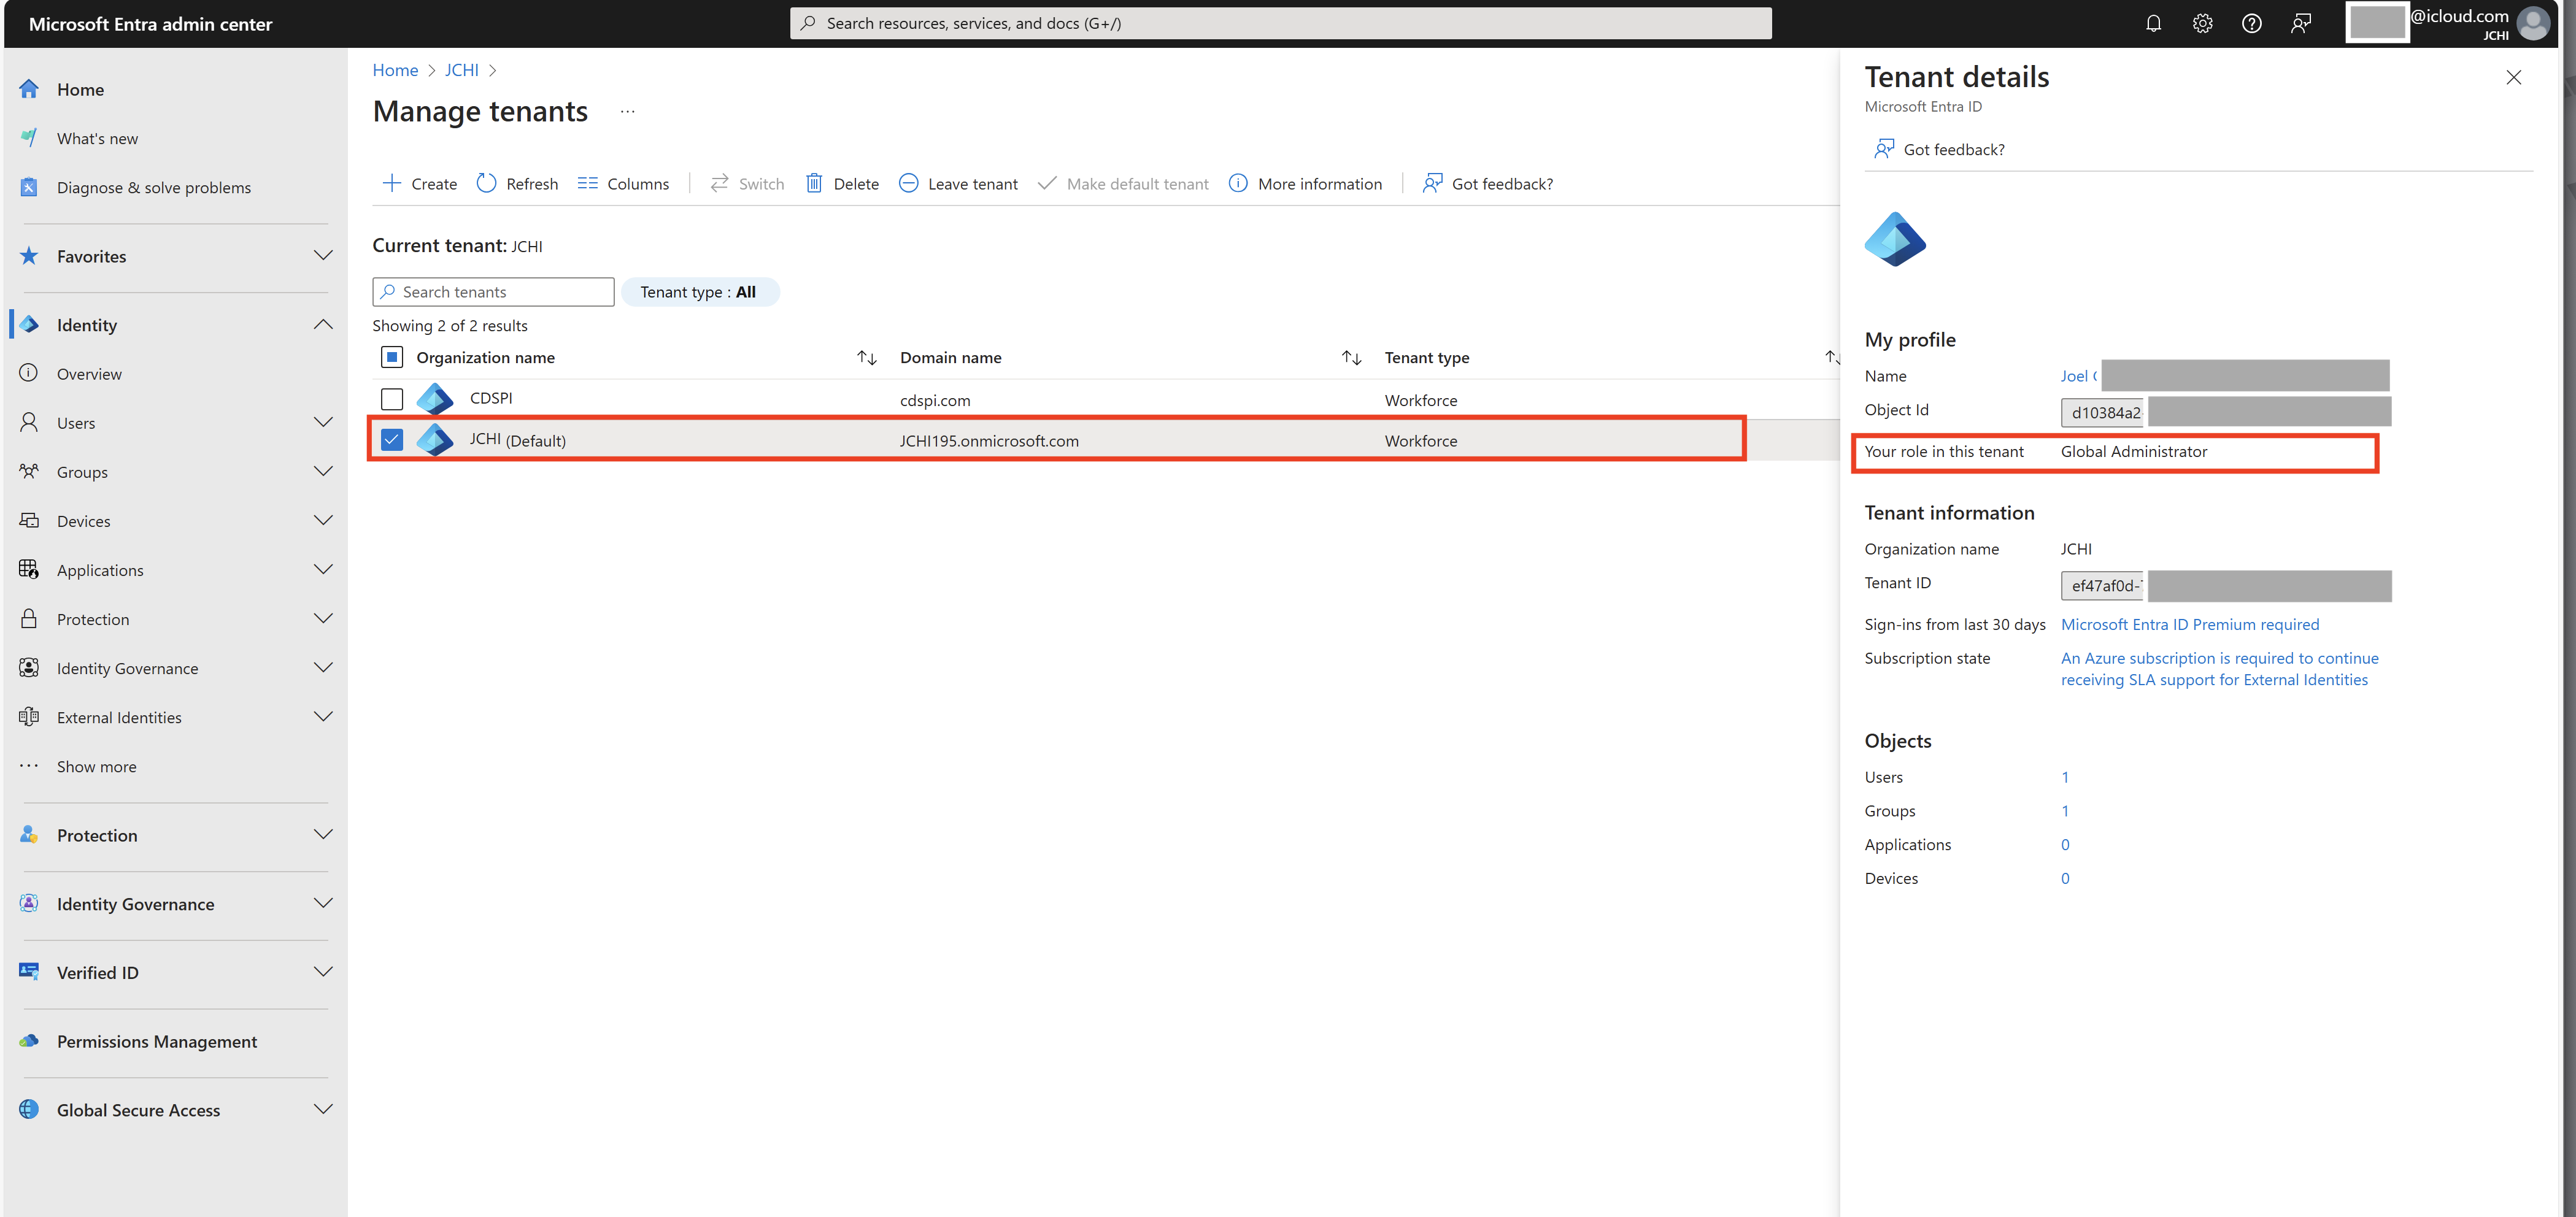Open the Azure subscription required link
Viewport: 2576px width, 1217px height.
point(2219,669)
